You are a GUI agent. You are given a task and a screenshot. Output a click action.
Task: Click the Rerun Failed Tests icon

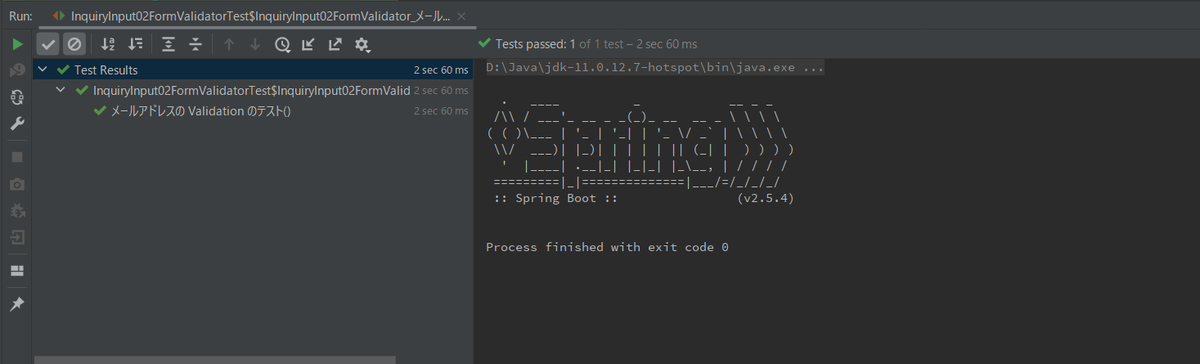17,70
